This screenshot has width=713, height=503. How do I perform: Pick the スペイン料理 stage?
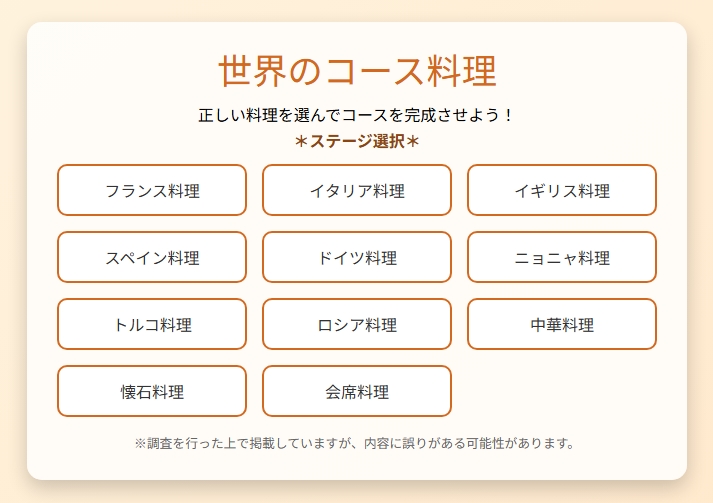coord(152,257)
